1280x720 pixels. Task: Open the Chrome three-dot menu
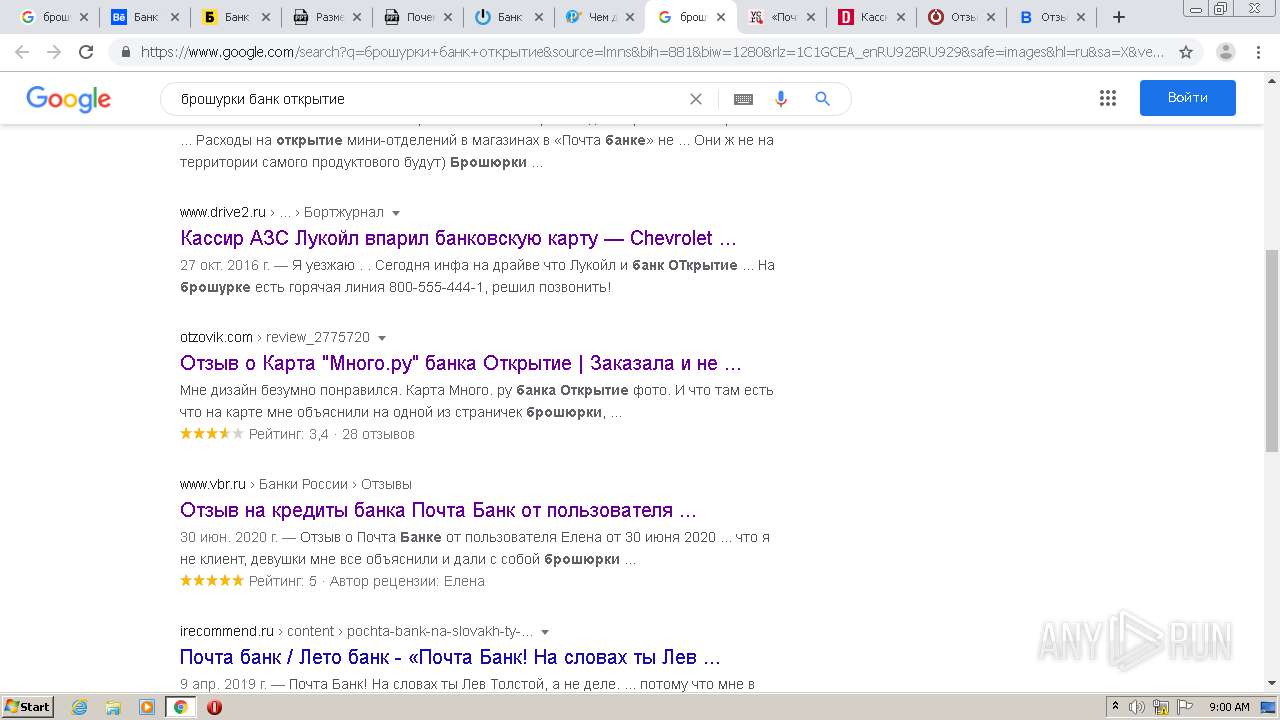coord(1259,52)
